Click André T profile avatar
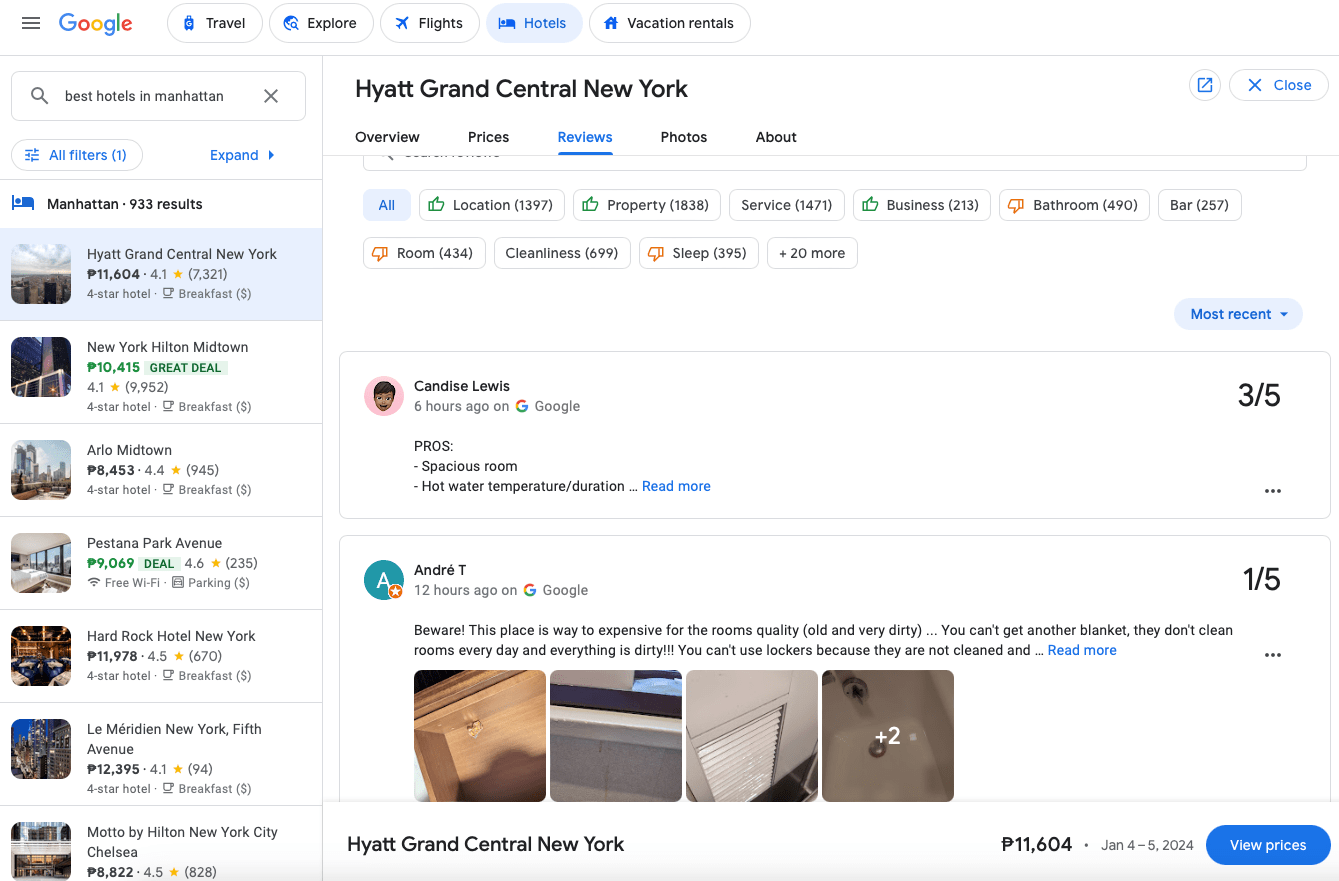Screen dimensions: 1339x881 (384, 580)
